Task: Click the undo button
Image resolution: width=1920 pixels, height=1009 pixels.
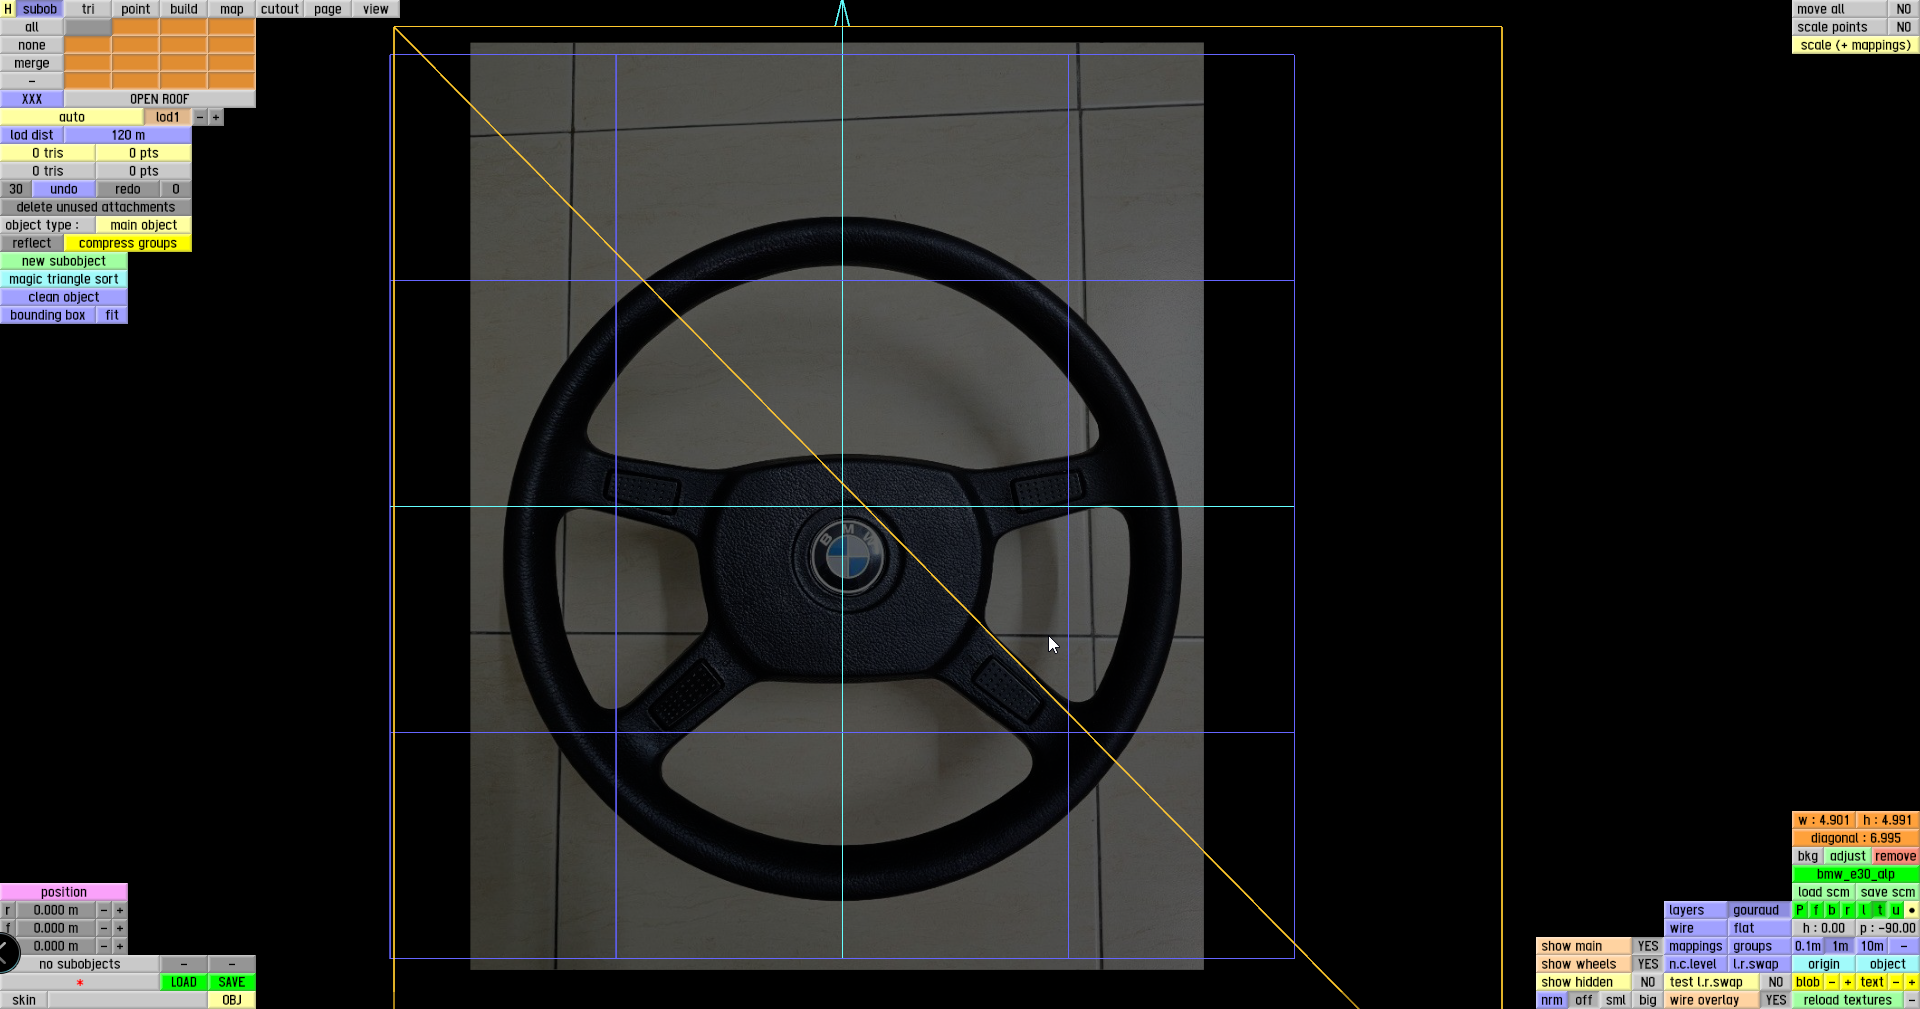Action: point(64,189)
